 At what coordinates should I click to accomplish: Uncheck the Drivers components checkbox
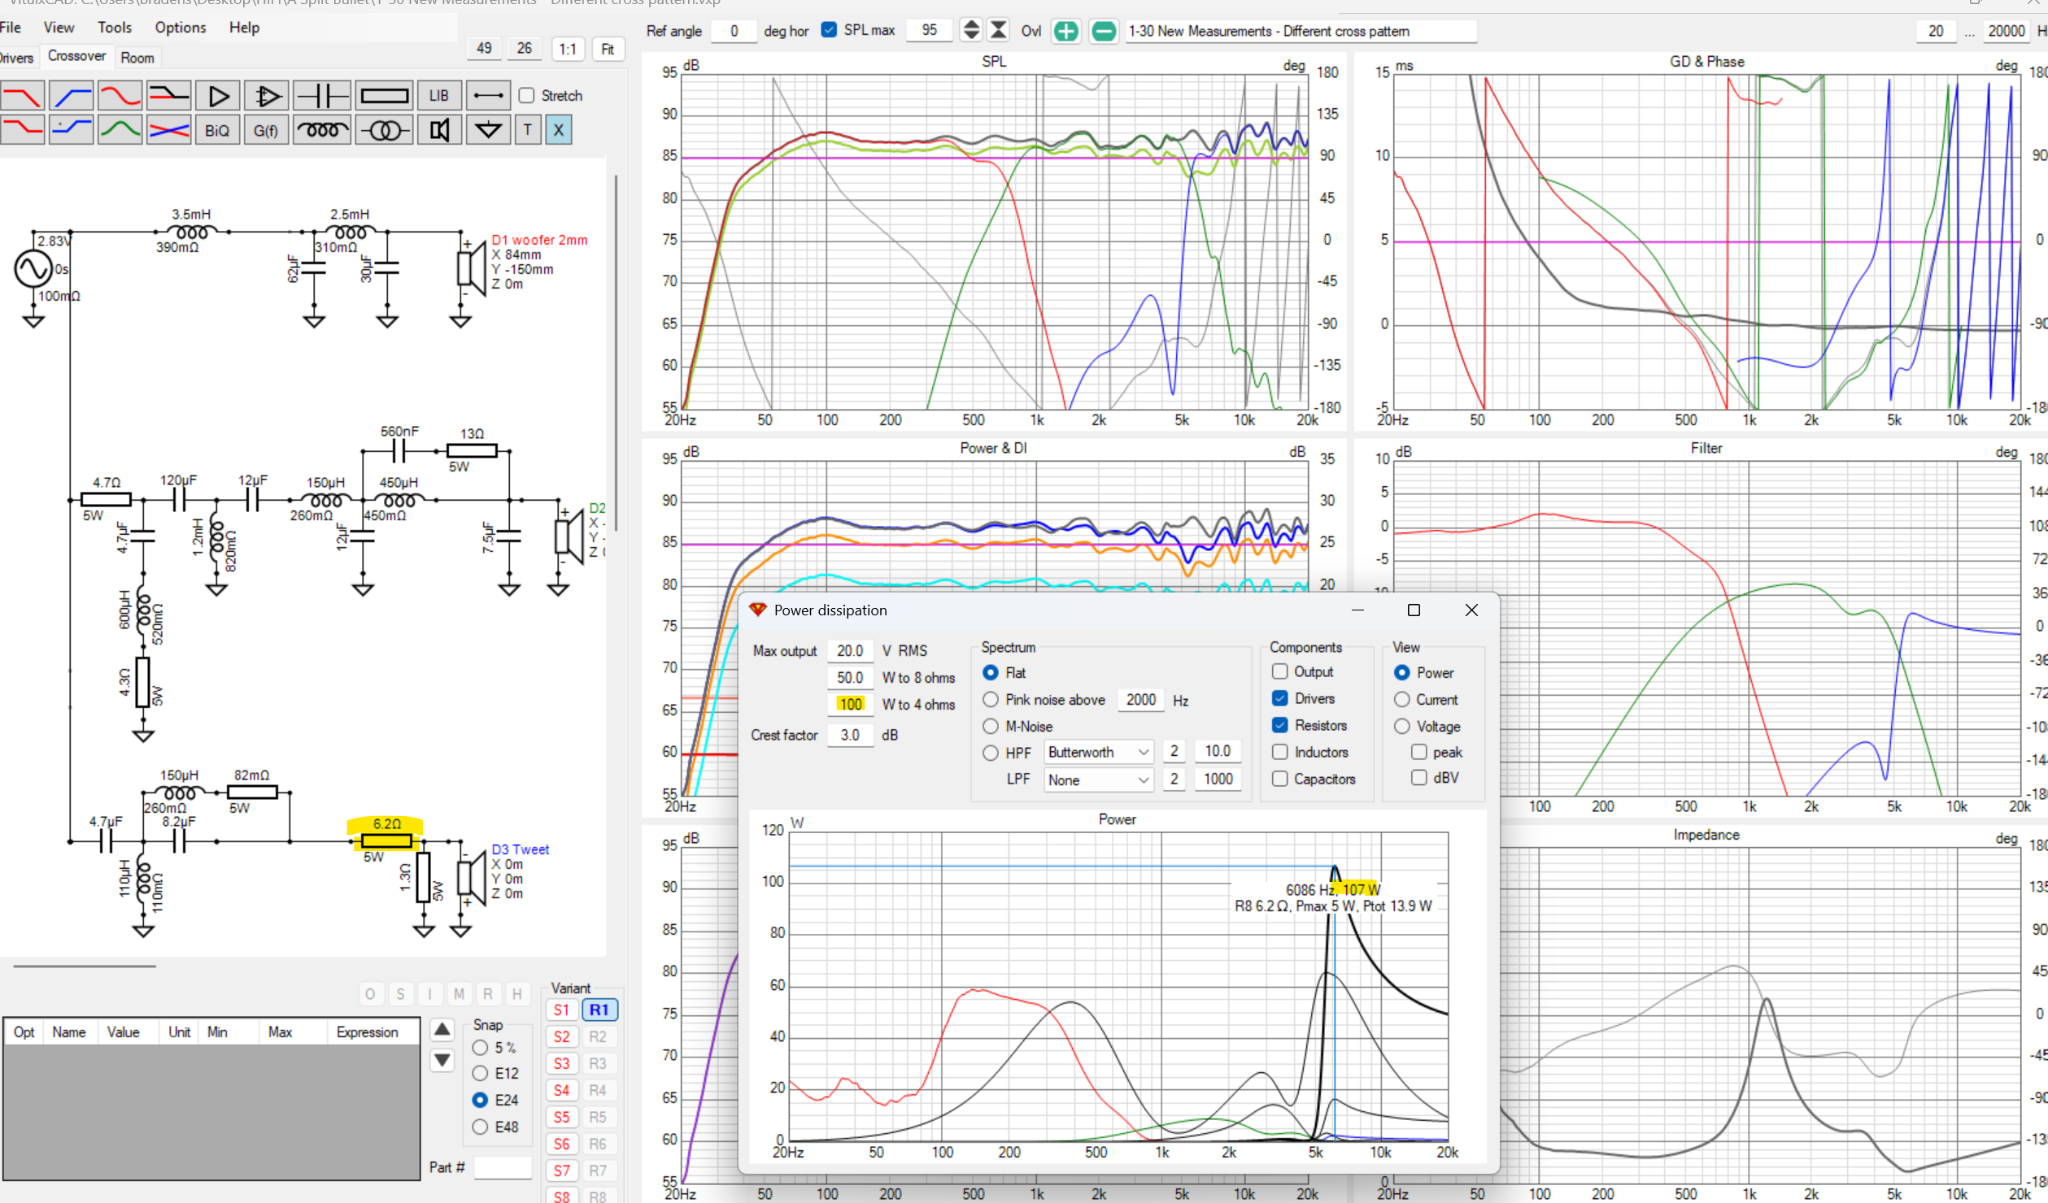(x=1280, y=698)
